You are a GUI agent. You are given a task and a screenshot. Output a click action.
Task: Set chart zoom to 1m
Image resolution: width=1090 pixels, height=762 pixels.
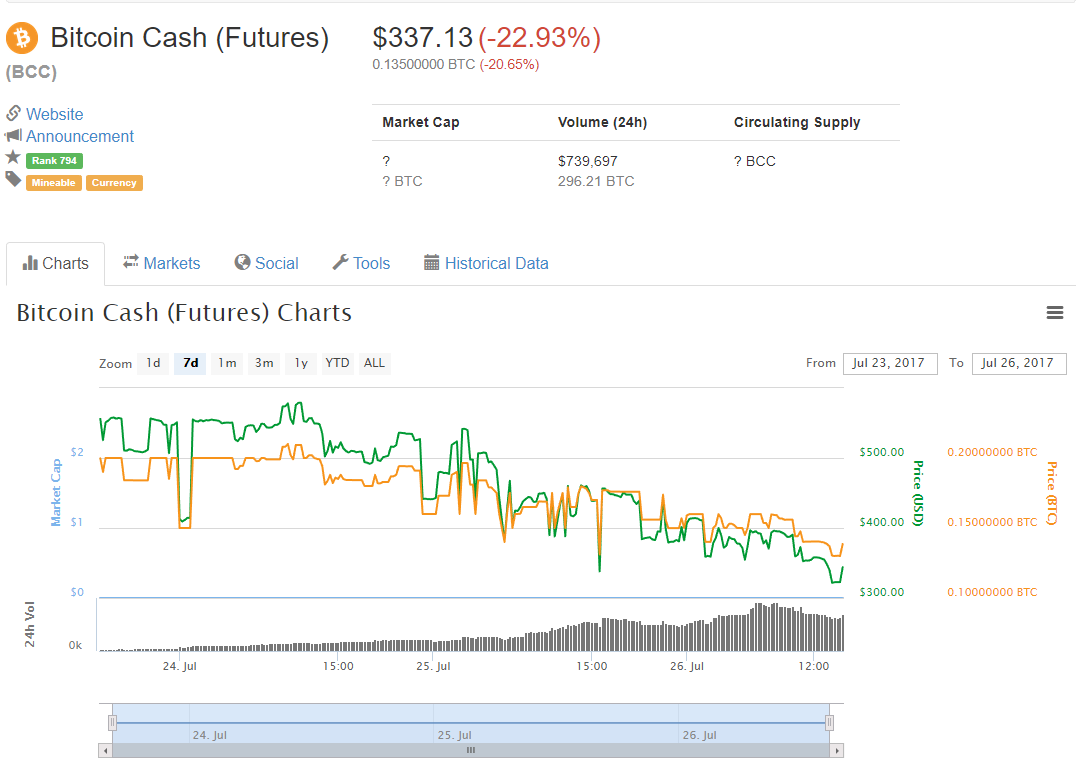click(227, 363)
